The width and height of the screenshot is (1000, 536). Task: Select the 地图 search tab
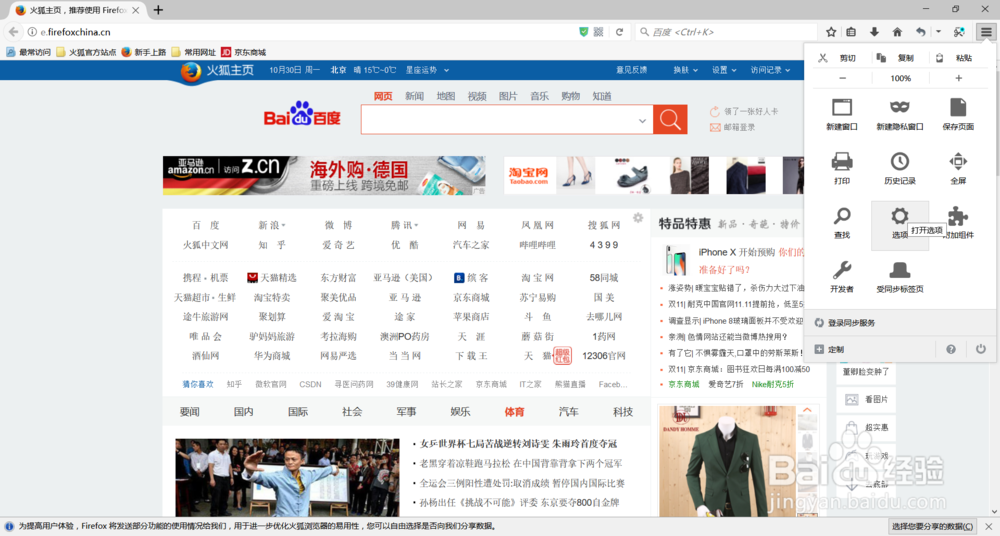pyautogui.click(x=446, y=96)
